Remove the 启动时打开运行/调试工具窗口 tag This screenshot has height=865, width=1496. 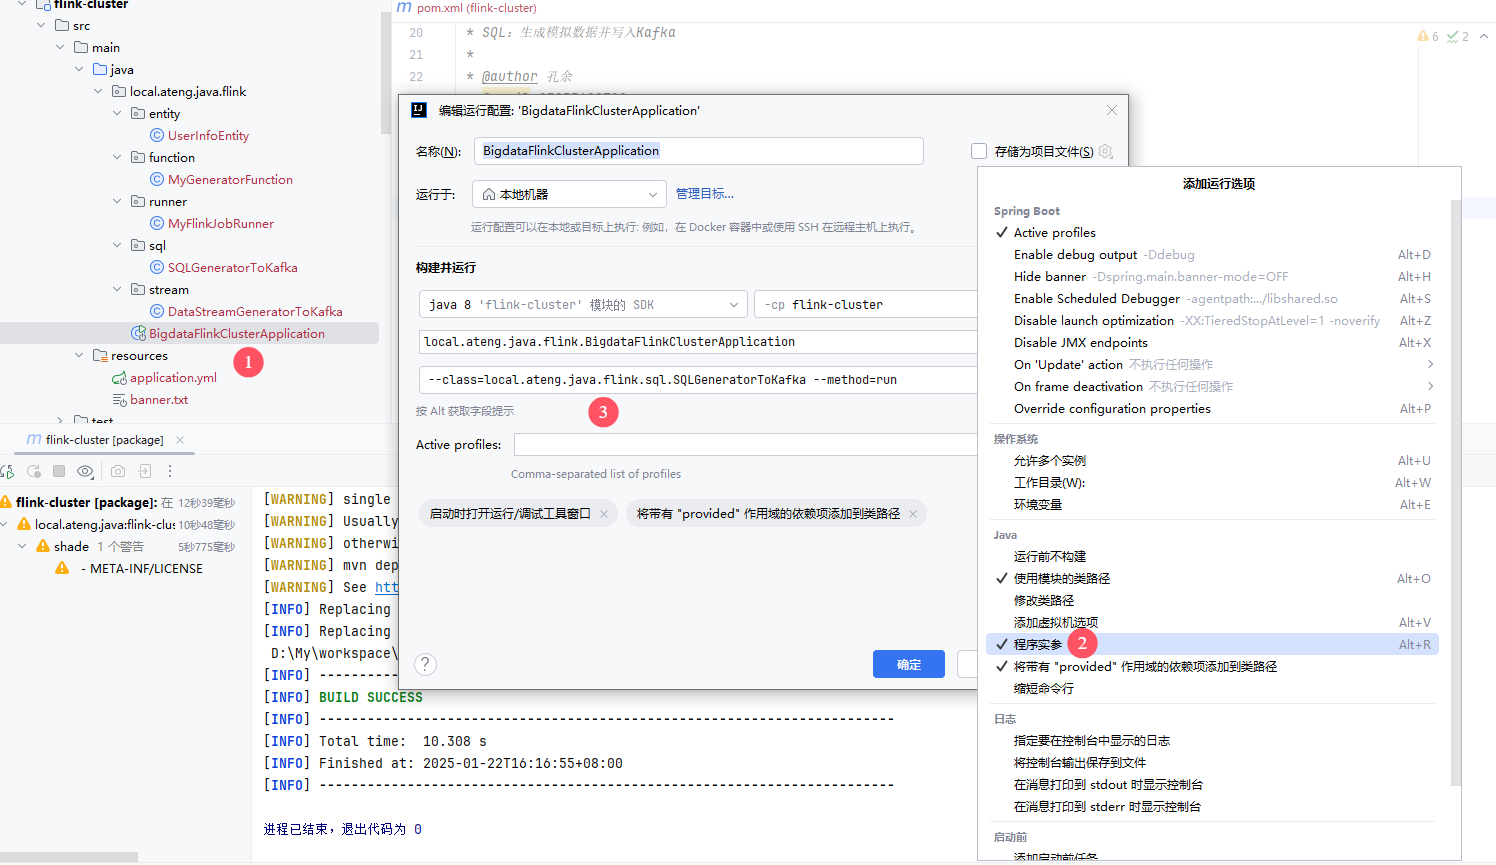pyautogui.click(x=604, y=514)
